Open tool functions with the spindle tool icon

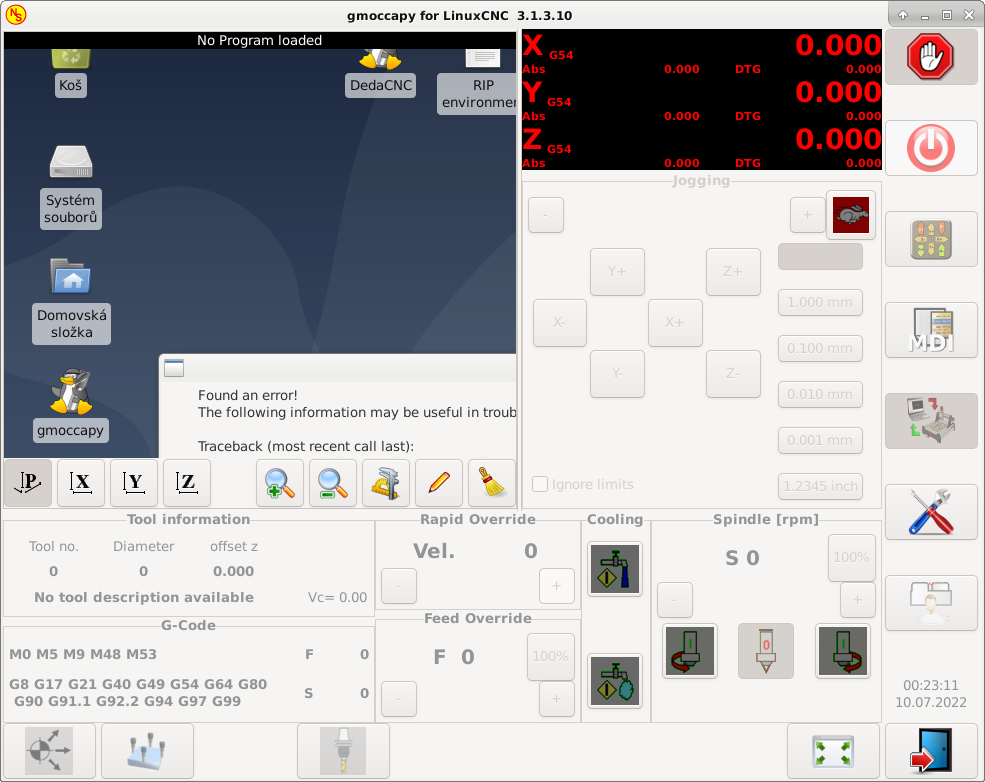coord(343,751)
